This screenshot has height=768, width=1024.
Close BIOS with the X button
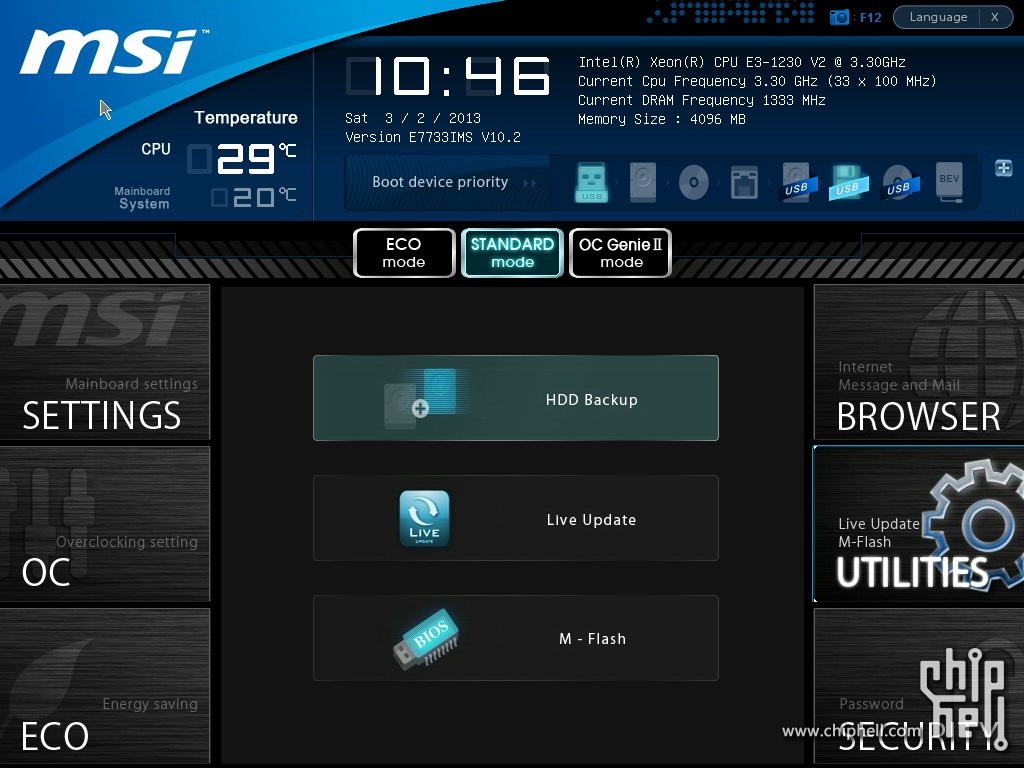995,17
